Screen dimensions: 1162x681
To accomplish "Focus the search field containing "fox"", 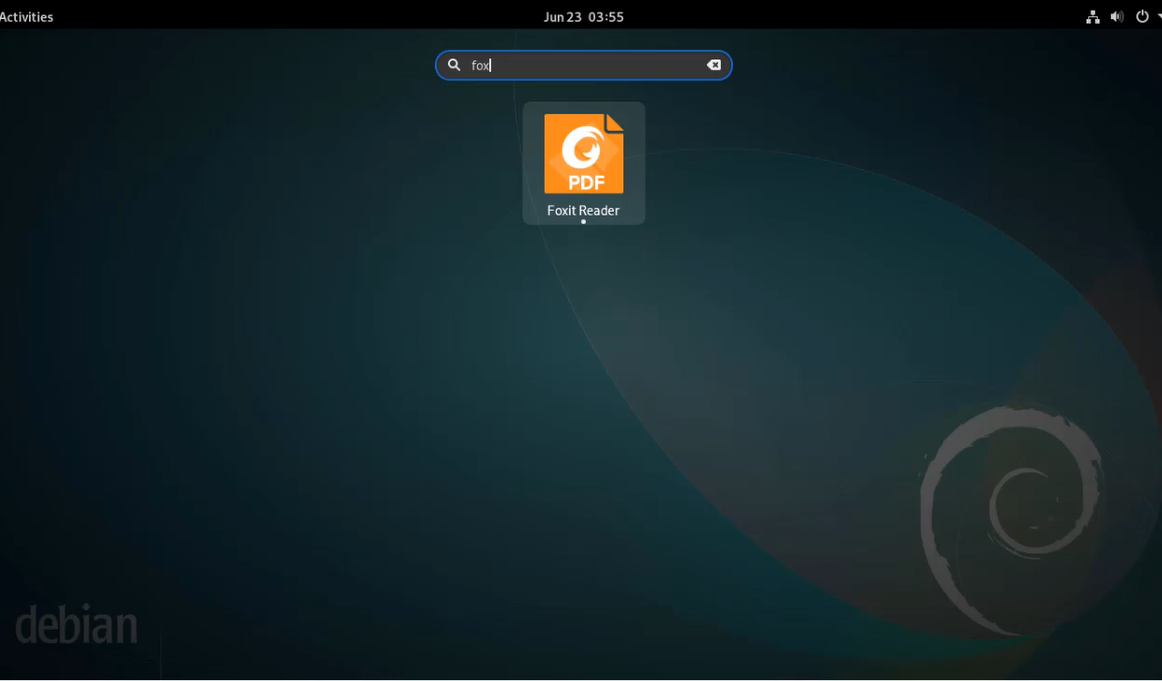I will click(x=584, y=65).
